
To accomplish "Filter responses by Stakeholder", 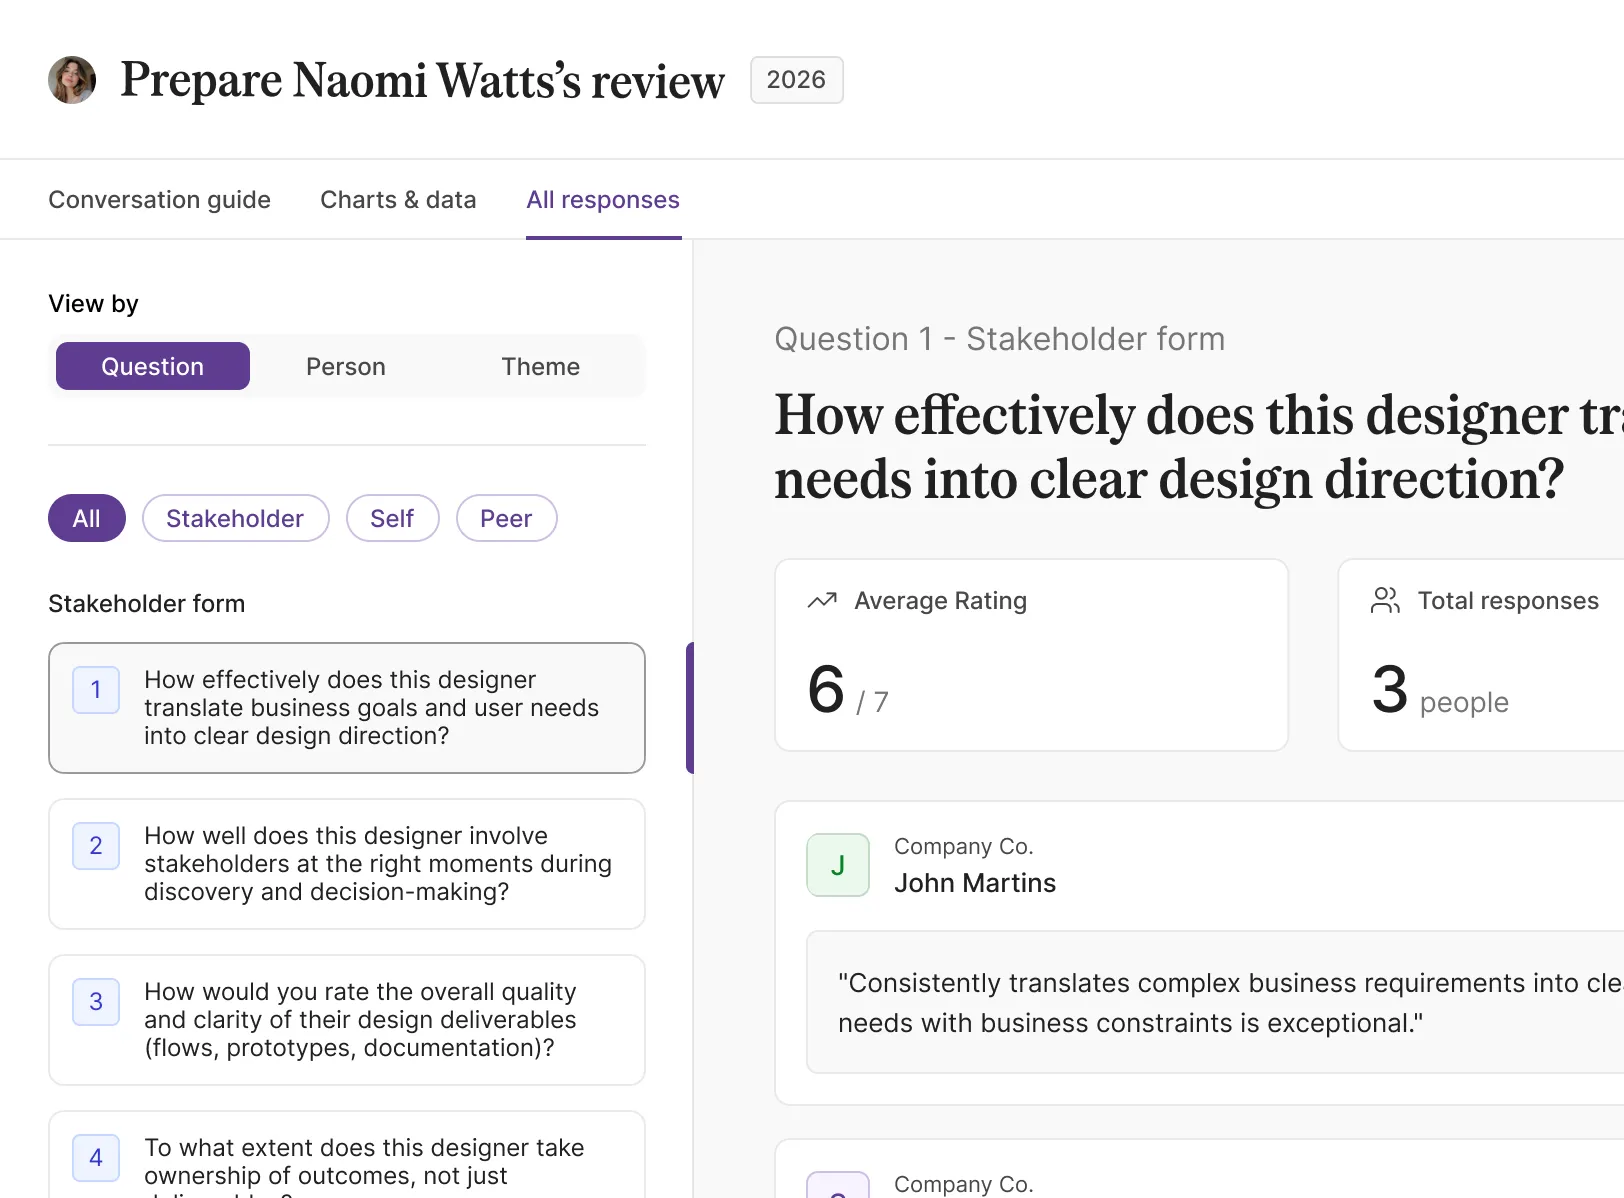I will coord(235,518).
